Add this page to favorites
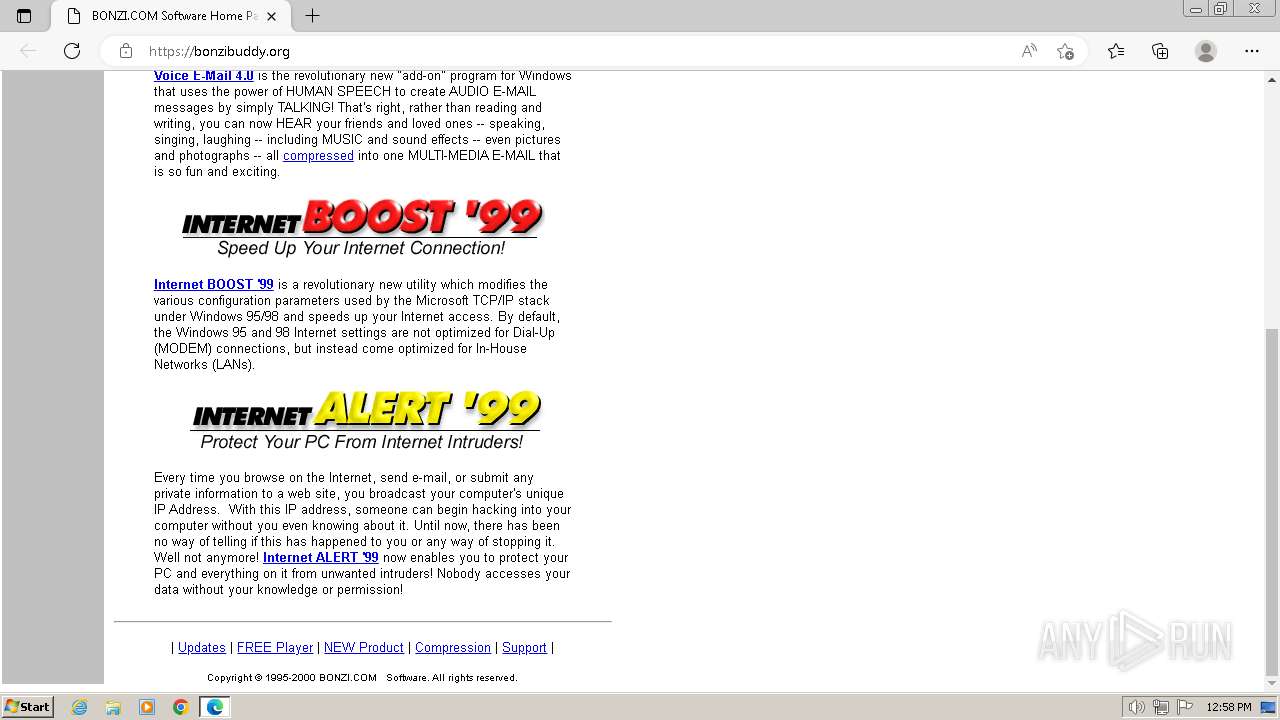 [x=1065, y=51]
